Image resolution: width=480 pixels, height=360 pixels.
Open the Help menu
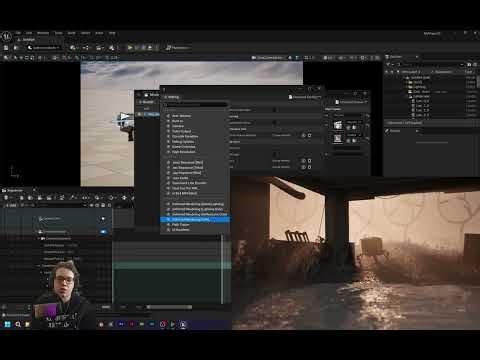112,33
